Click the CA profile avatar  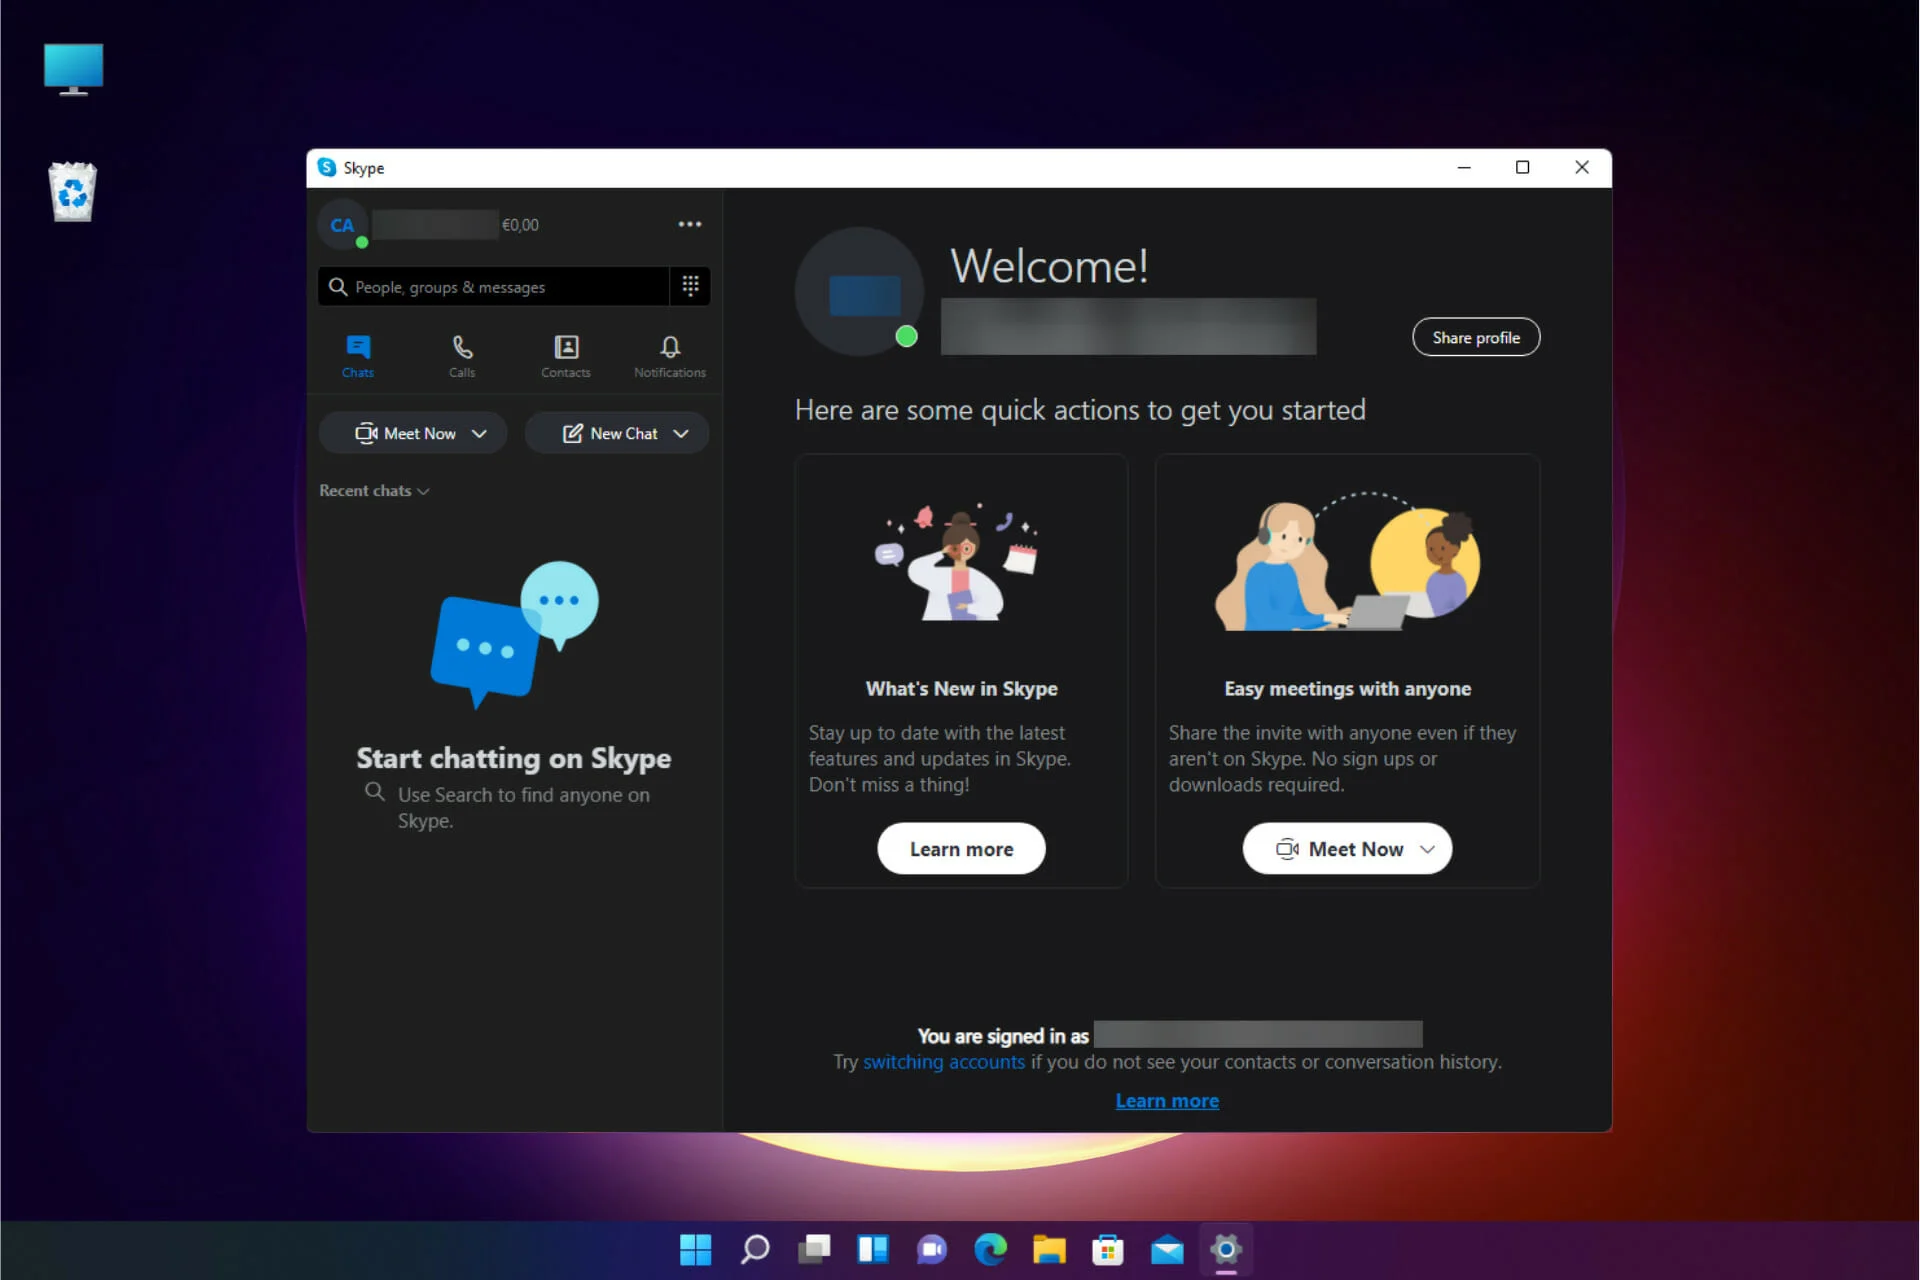[x=343, y=225]
